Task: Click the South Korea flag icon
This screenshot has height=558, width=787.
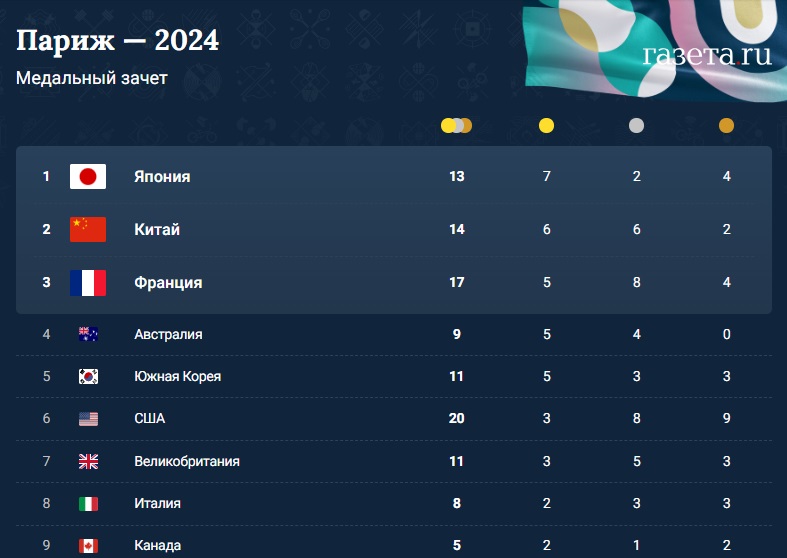Action: click(88, 376)
